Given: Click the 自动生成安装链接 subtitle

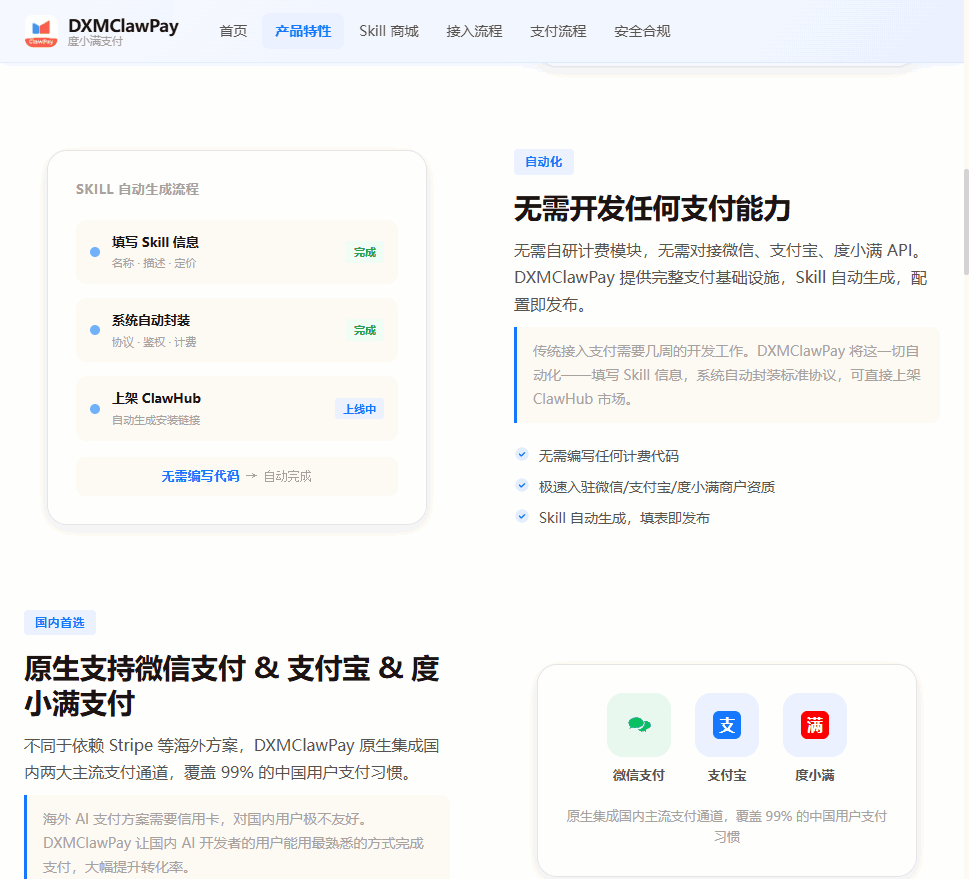Looking at the screenshot, I should [156, 420].
